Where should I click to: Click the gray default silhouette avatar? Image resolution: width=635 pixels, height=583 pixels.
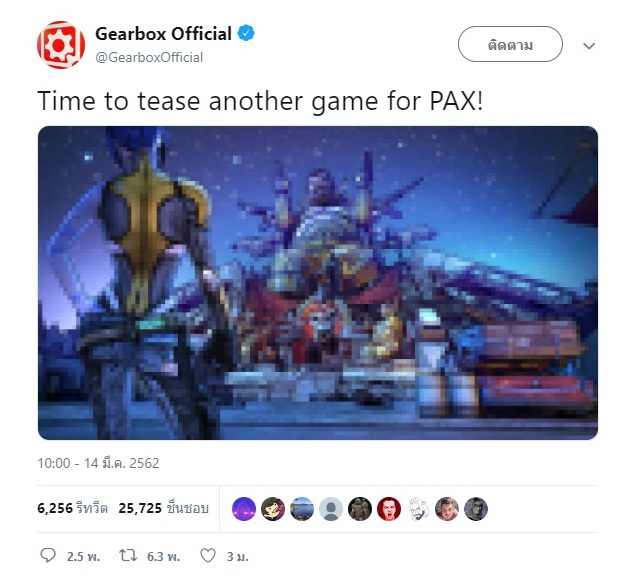tap(331, 509)
